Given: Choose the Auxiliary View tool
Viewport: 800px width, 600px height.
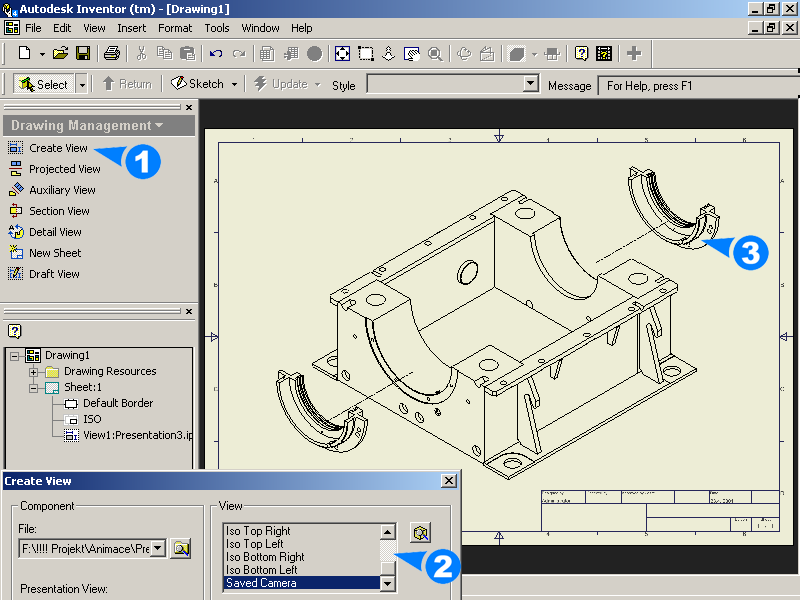Looking at the screenshot, I should 62,190.
